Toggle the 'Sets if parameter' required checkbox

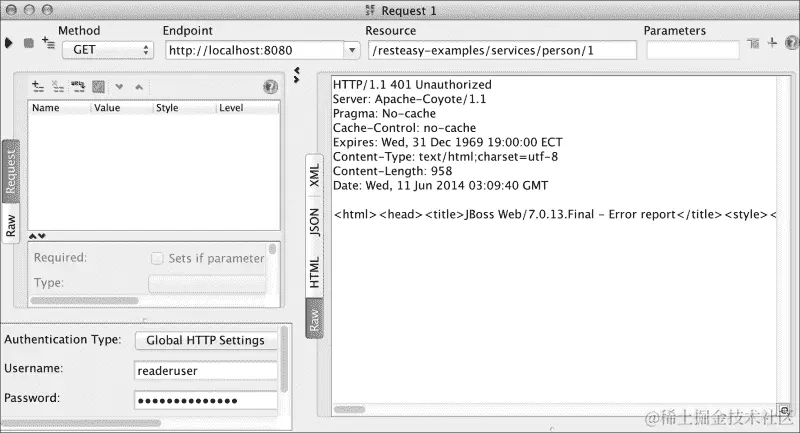157,258
